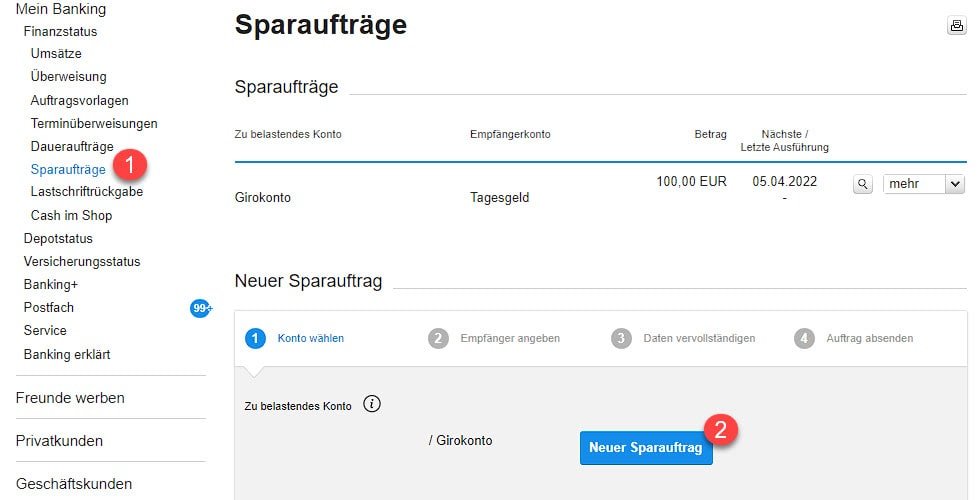Viewport: 979px width, 500px height.
Task: Click the Postfach 99+ notification badge
Action: tap(201, 308)
